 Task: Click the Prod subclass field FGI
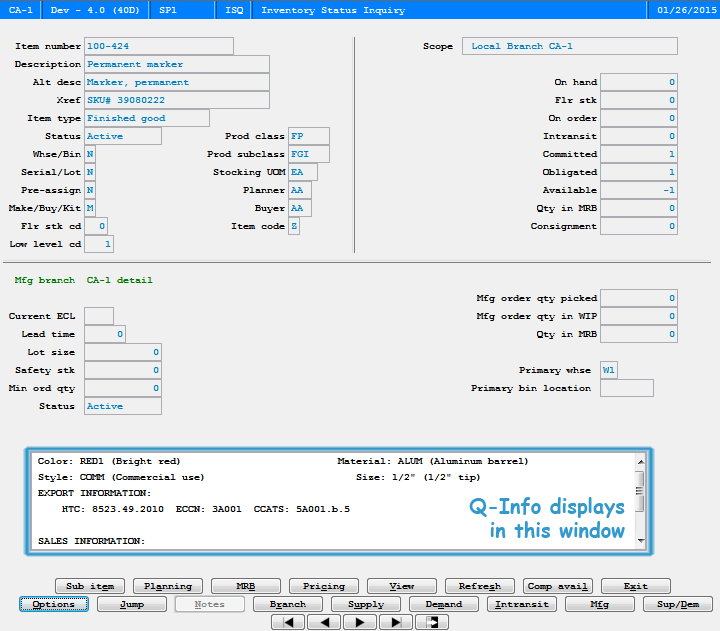309,154
